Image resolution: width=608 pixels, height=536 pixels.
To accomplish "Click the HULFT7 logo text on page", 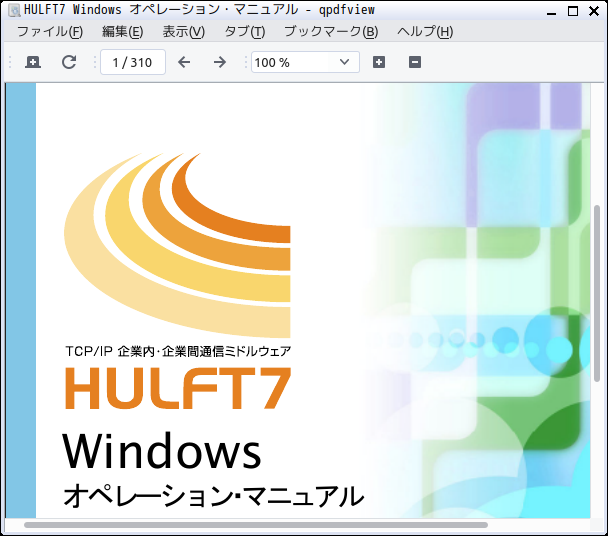I will click(x=178, y=388).
